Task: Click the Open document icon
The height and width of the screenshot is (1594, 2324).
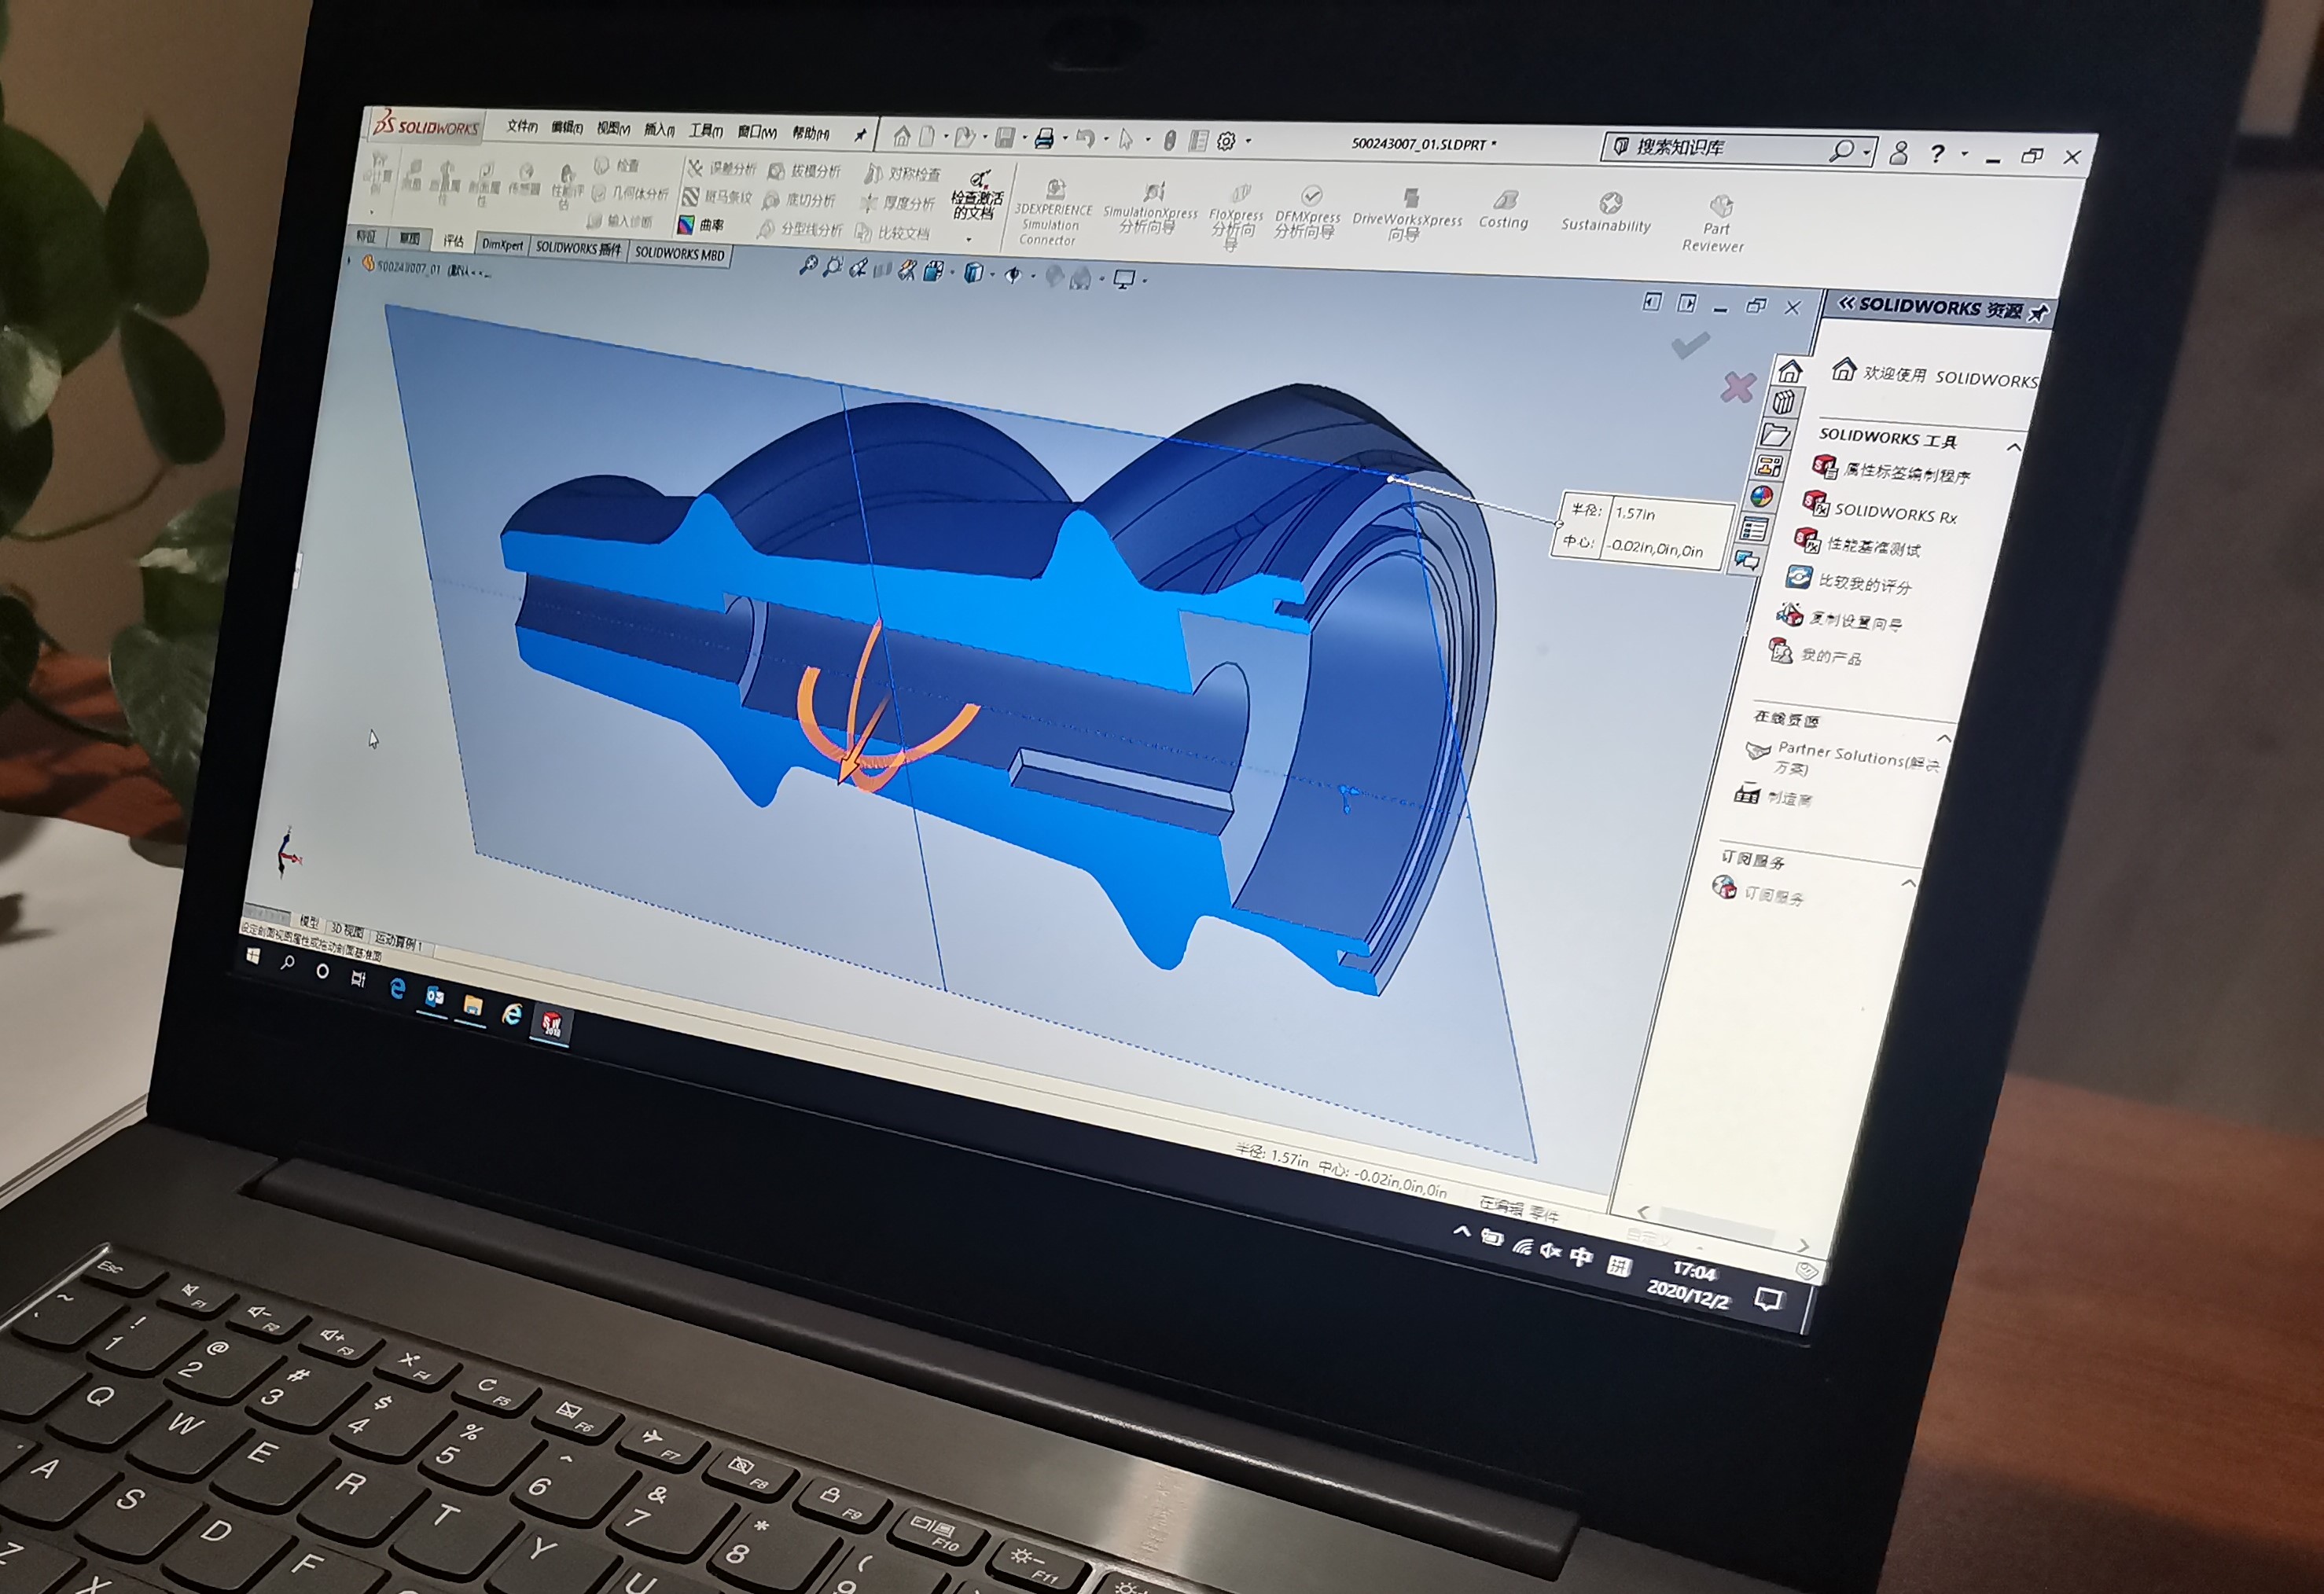Action: coord(964,137)
